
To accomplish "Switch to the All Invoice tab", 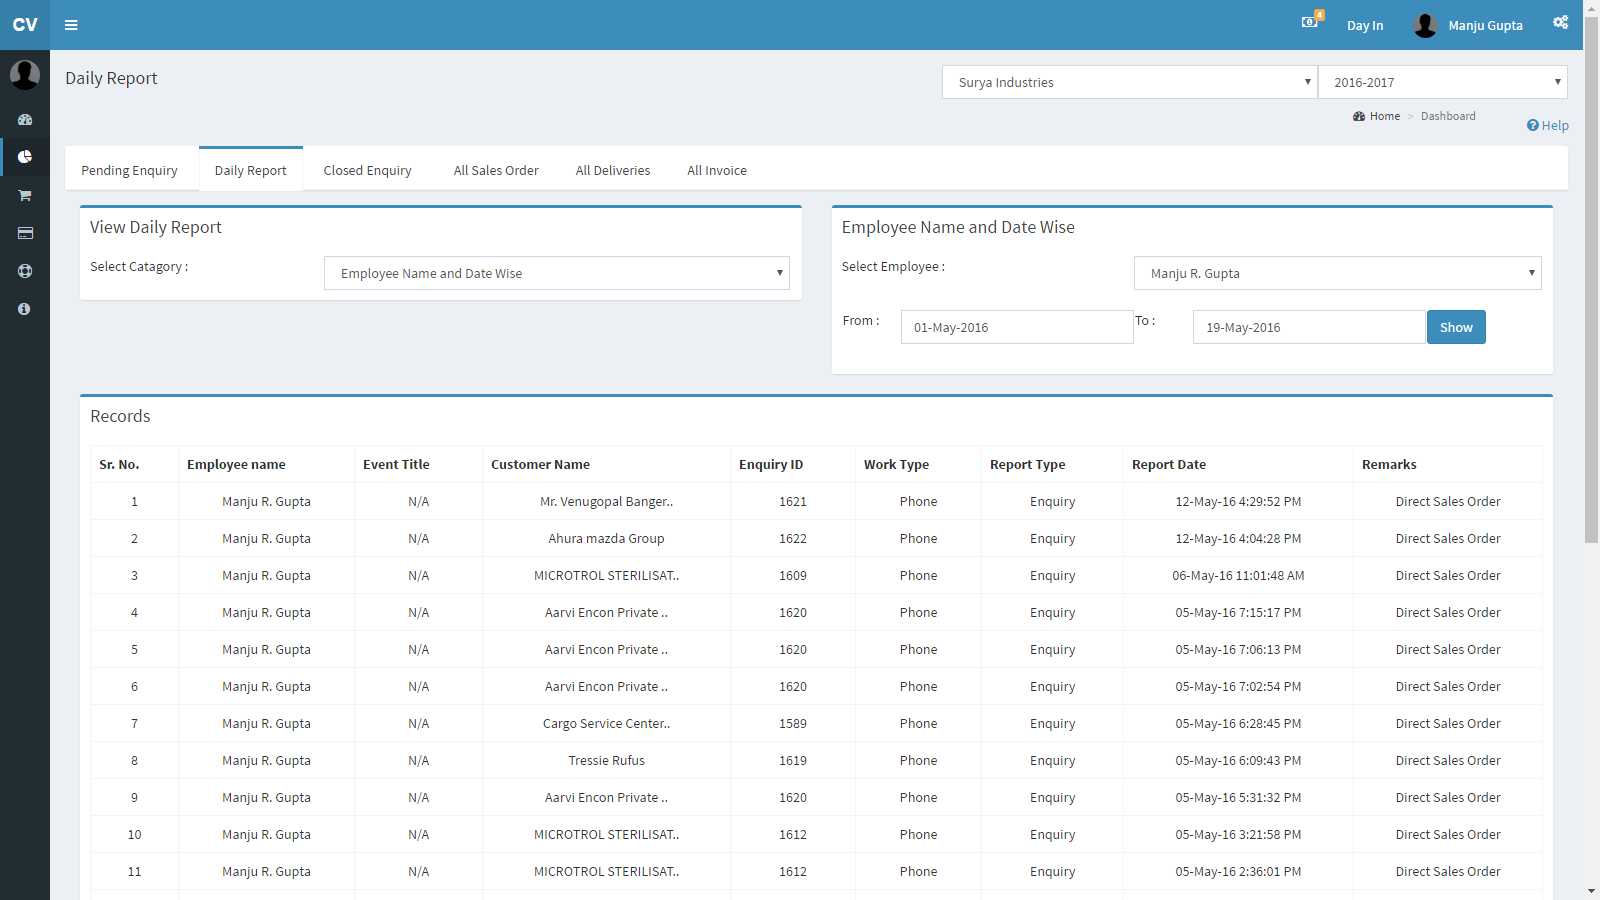I will coord(717,170).
